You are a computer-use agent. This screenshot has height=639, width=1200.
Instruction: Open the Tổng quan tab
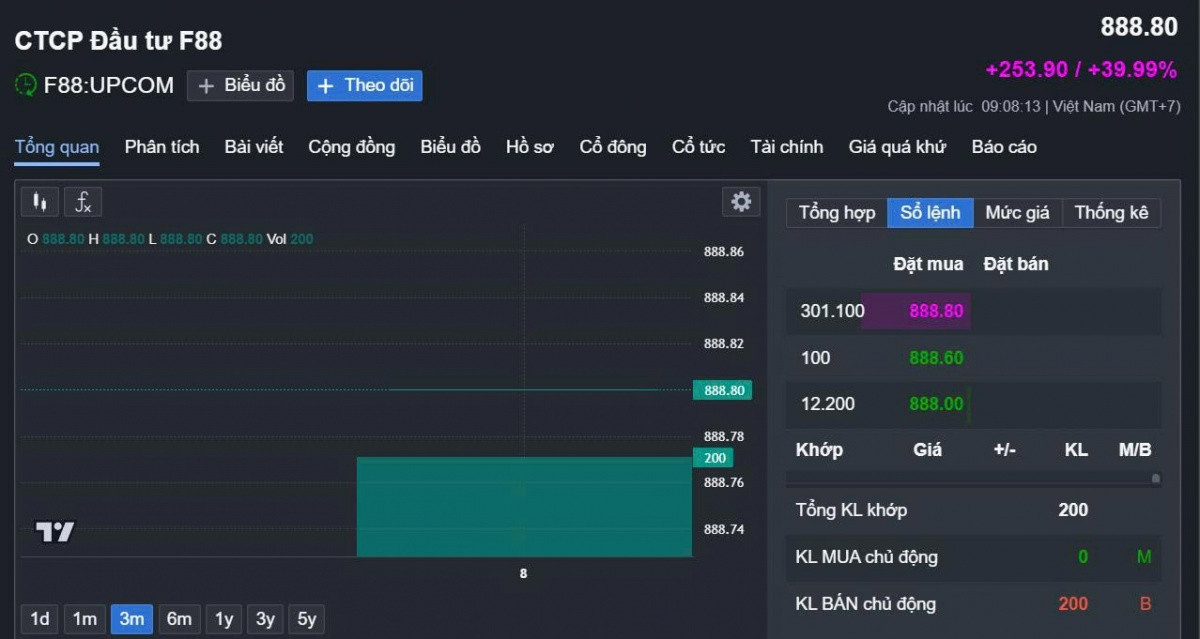point(57,147)
